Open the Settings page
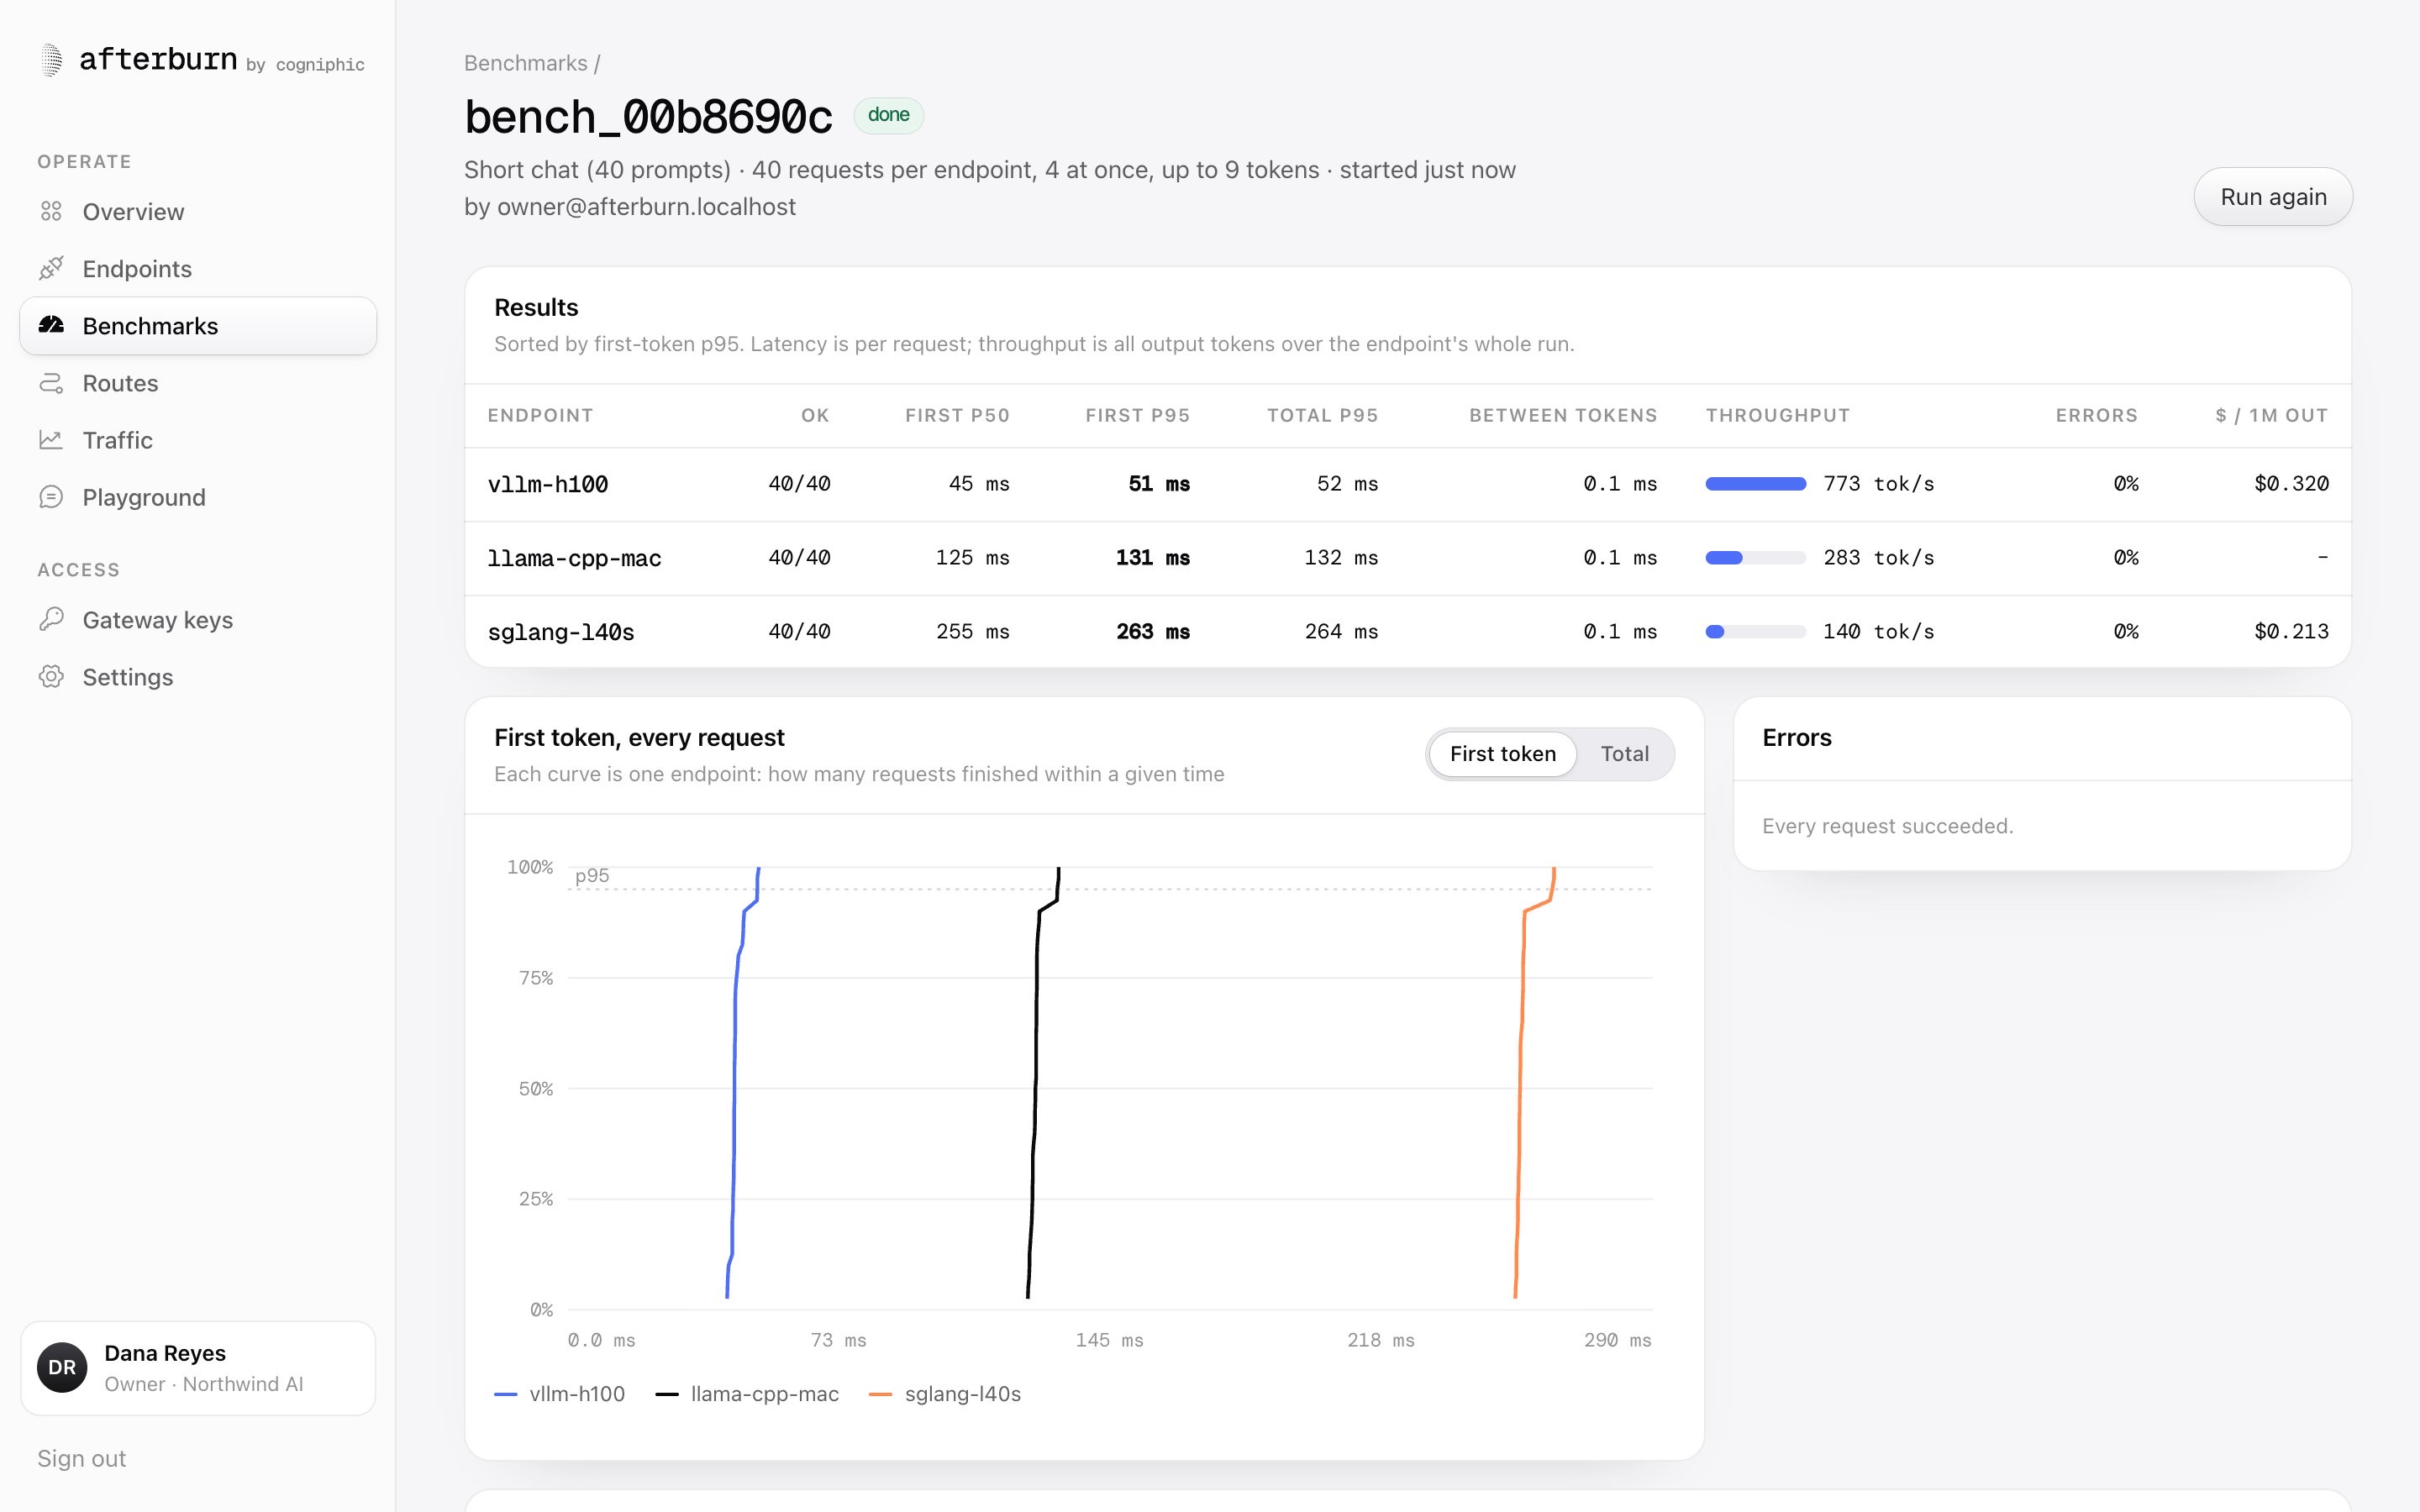The width and height of the screenshot is (2420, 1512). point(198,676)
